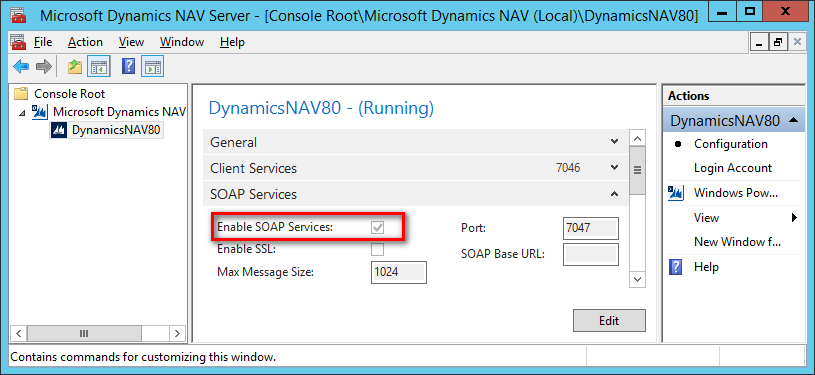Click the Max Message Size field 1024
Image resolution: width=815 pixels, height=375 pixels.
pyautogui.click(x=399, y=272)
